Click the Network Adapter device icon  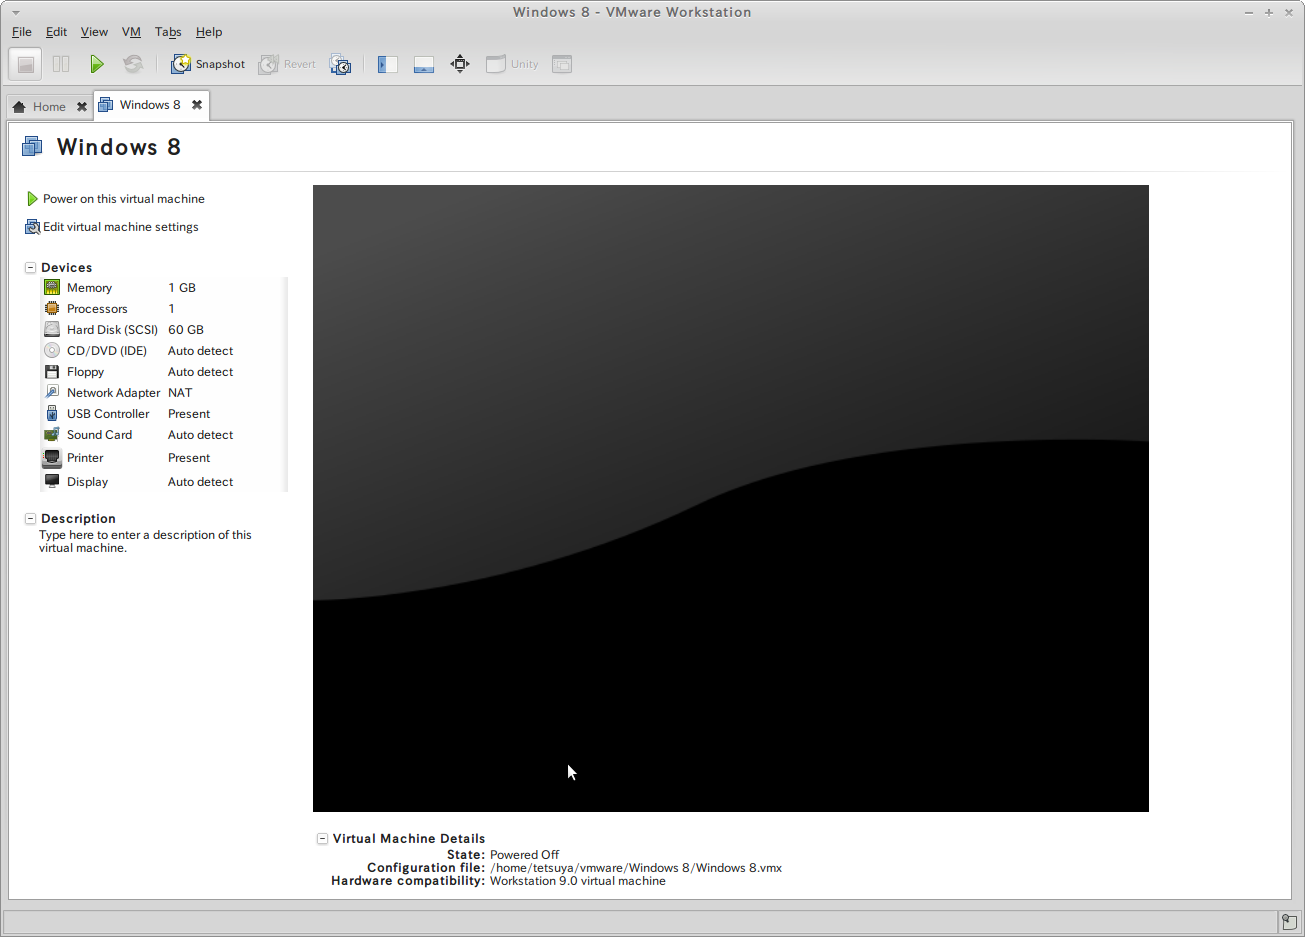click(52, 392)
